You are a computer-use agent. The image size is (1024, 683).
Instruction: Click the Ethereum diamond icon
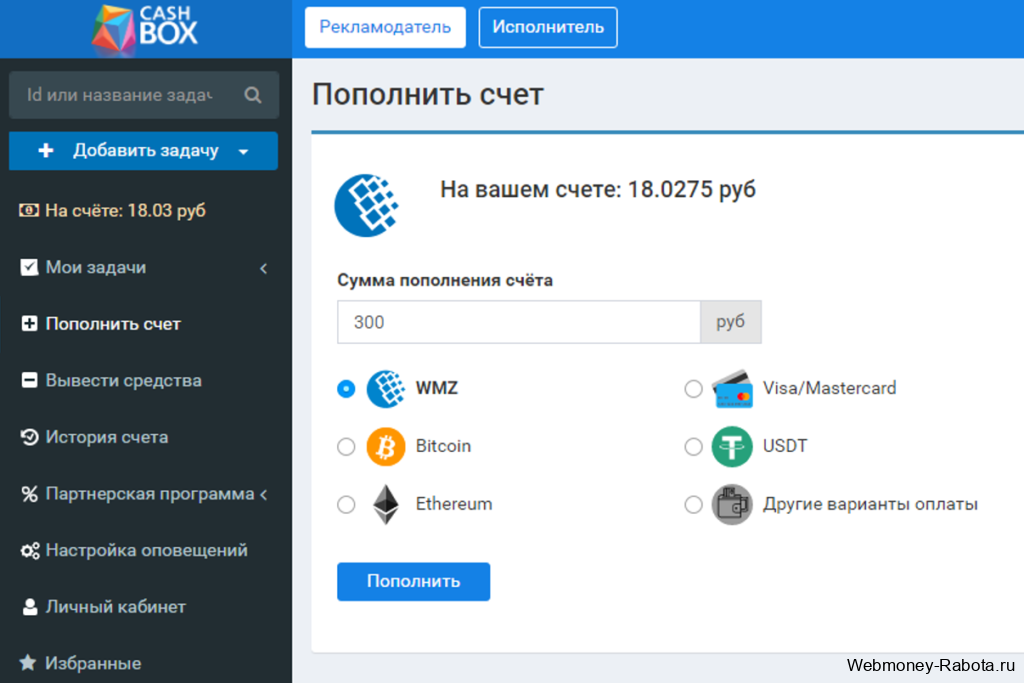click(386, 504)
